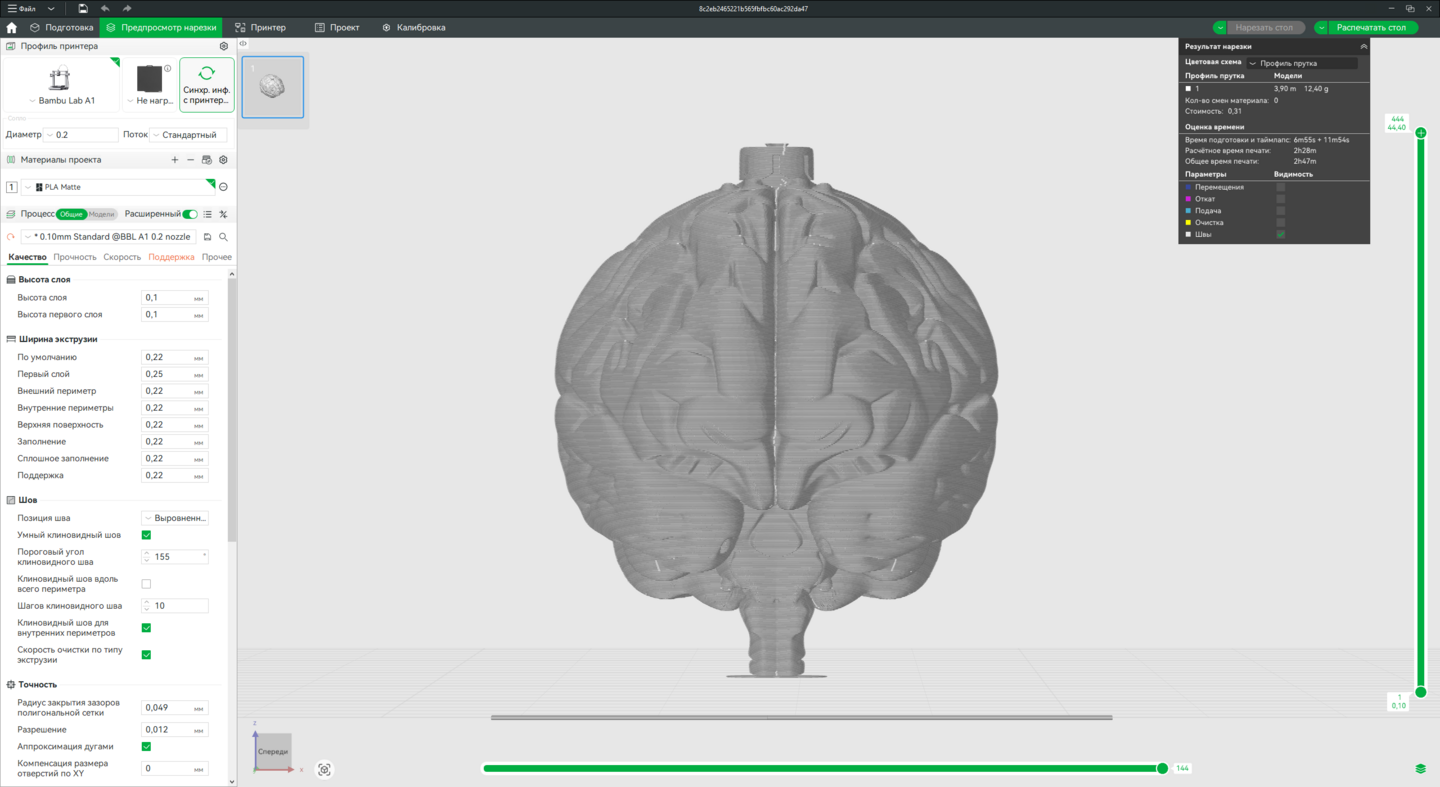Enable Подача visibility checkbox

(1280, 211)
